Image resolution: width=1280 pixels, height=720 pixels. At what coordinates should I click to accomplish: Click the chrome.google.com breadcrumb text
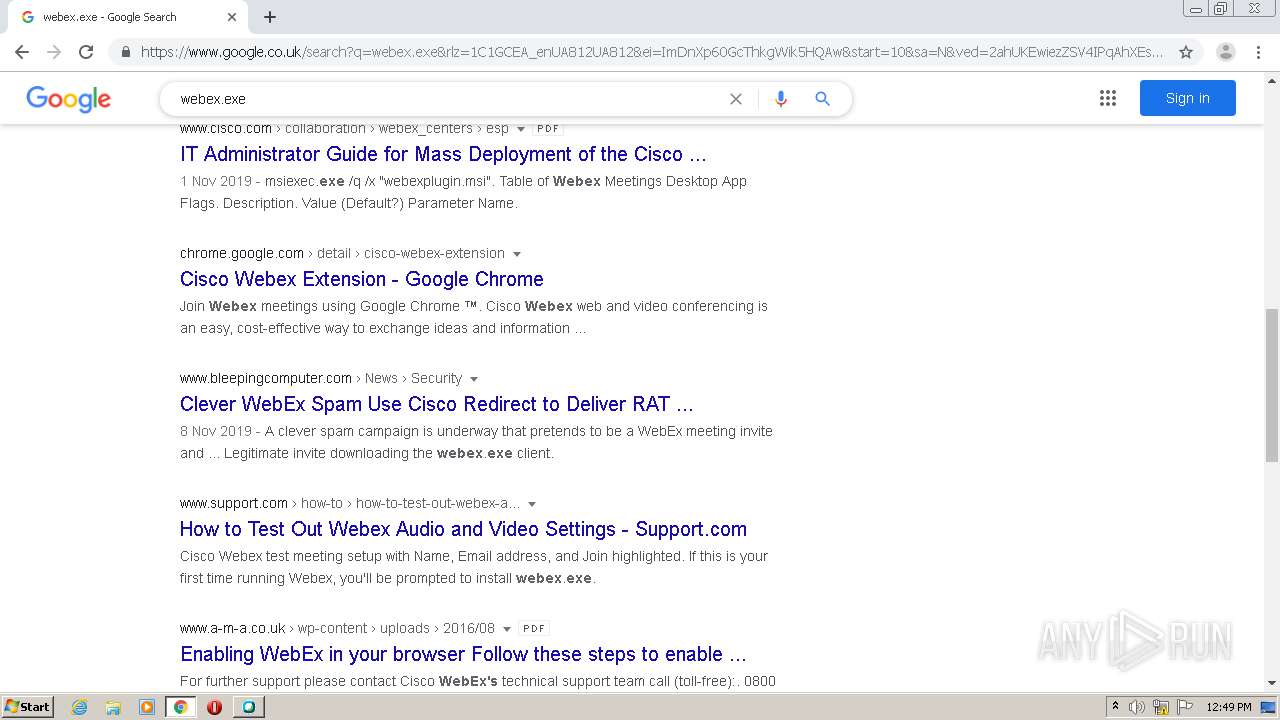pyautogui.click(x=242, y=253)
